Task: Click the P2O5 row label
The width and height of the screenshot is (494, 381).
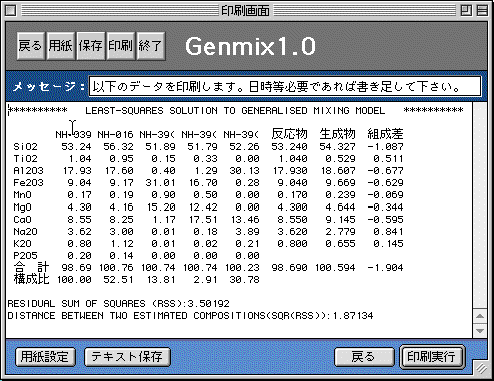Action: [25, 256]
